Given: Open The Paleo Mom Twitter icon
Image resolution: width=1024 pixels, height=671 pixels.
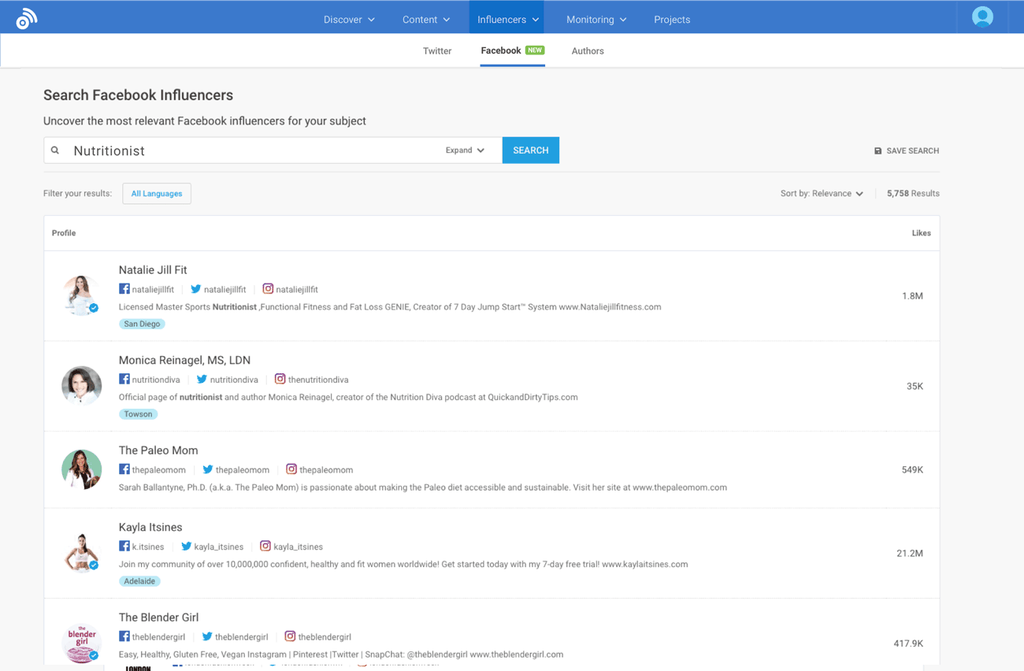Looking at the screenshot, I should 208,469.
